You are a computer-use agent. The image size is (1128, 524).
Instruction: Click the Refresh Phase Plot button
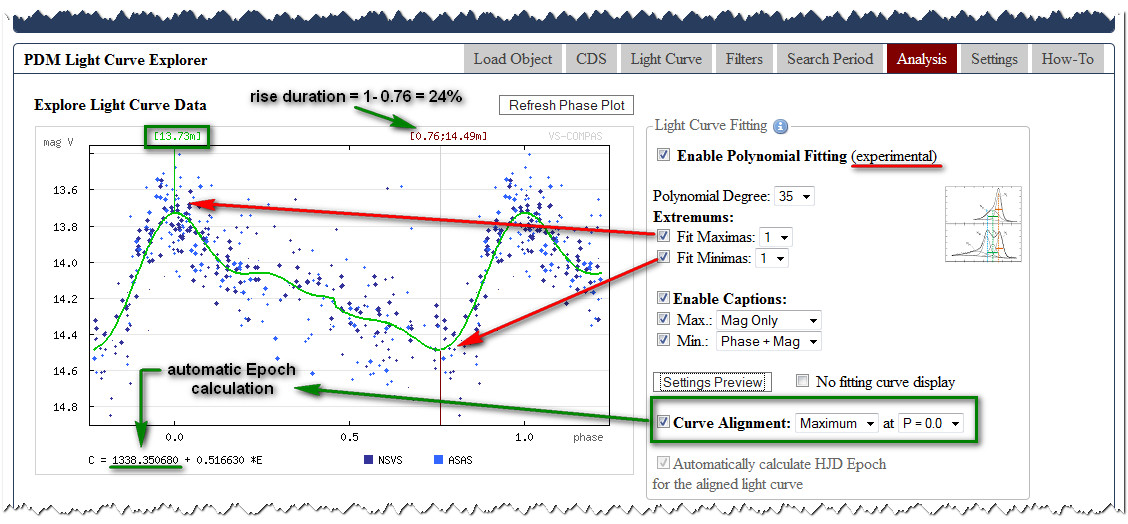566,105
